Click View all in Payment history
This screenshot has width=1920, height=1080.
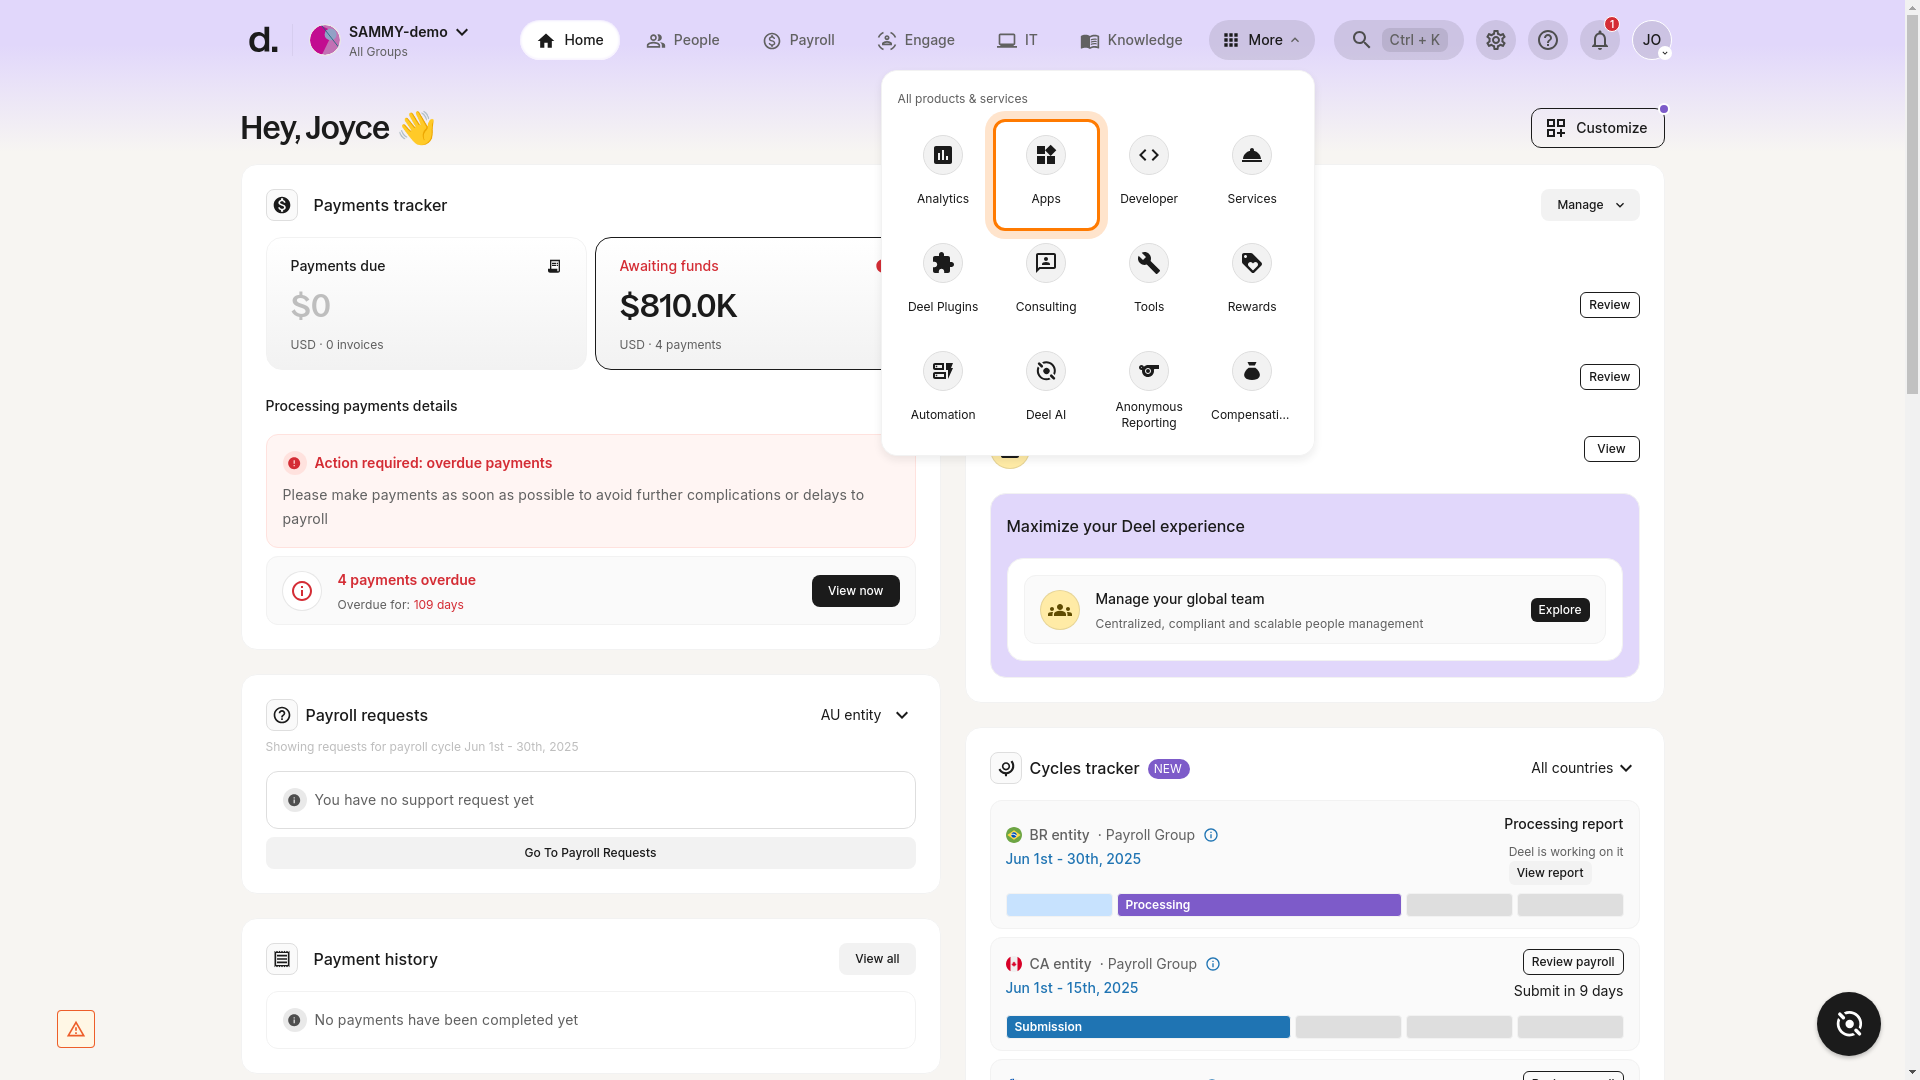pyautogui.click(x=877, y=959)
